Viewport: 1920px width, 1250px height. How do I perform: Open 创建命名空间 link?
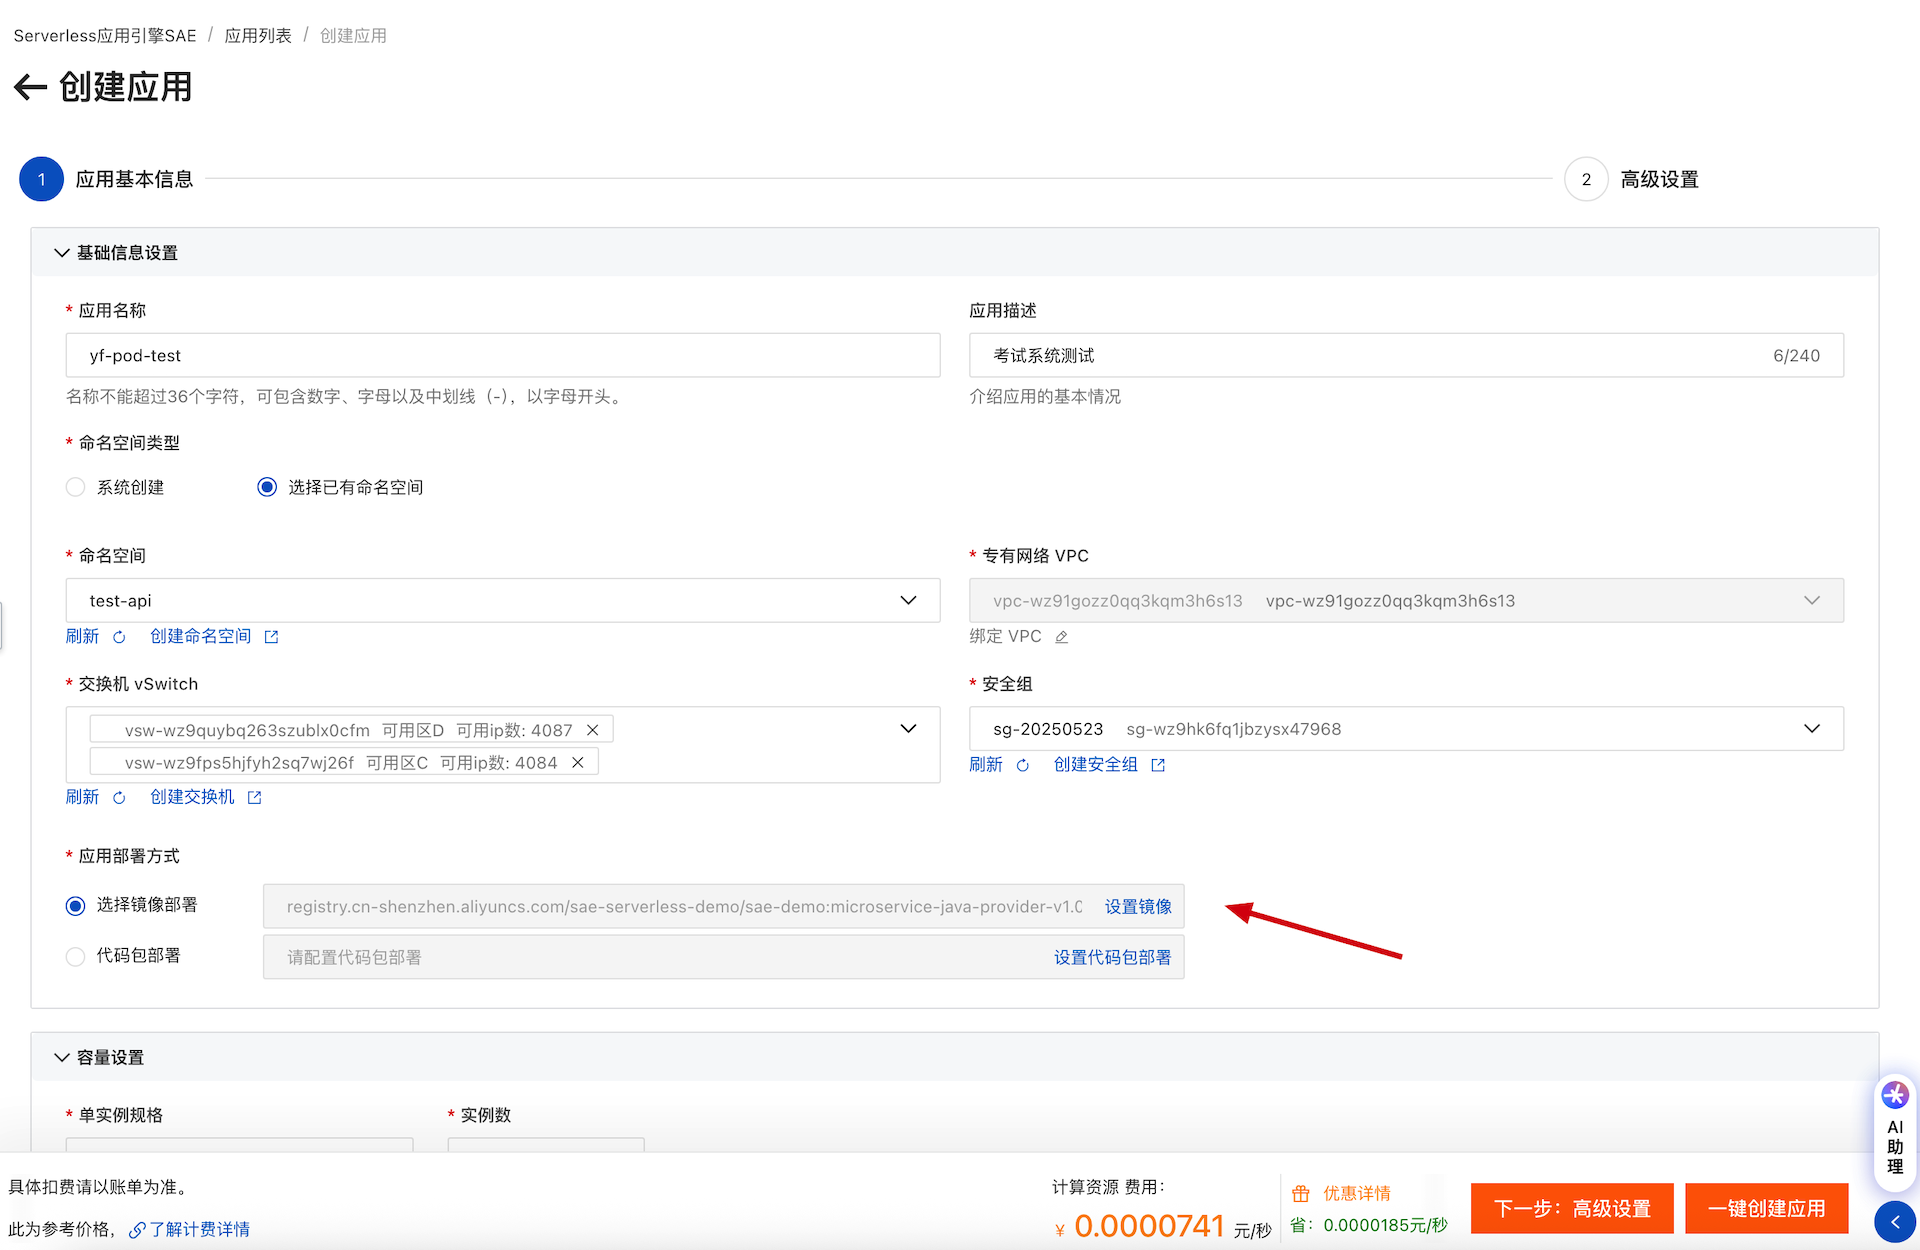click(201, 637)
